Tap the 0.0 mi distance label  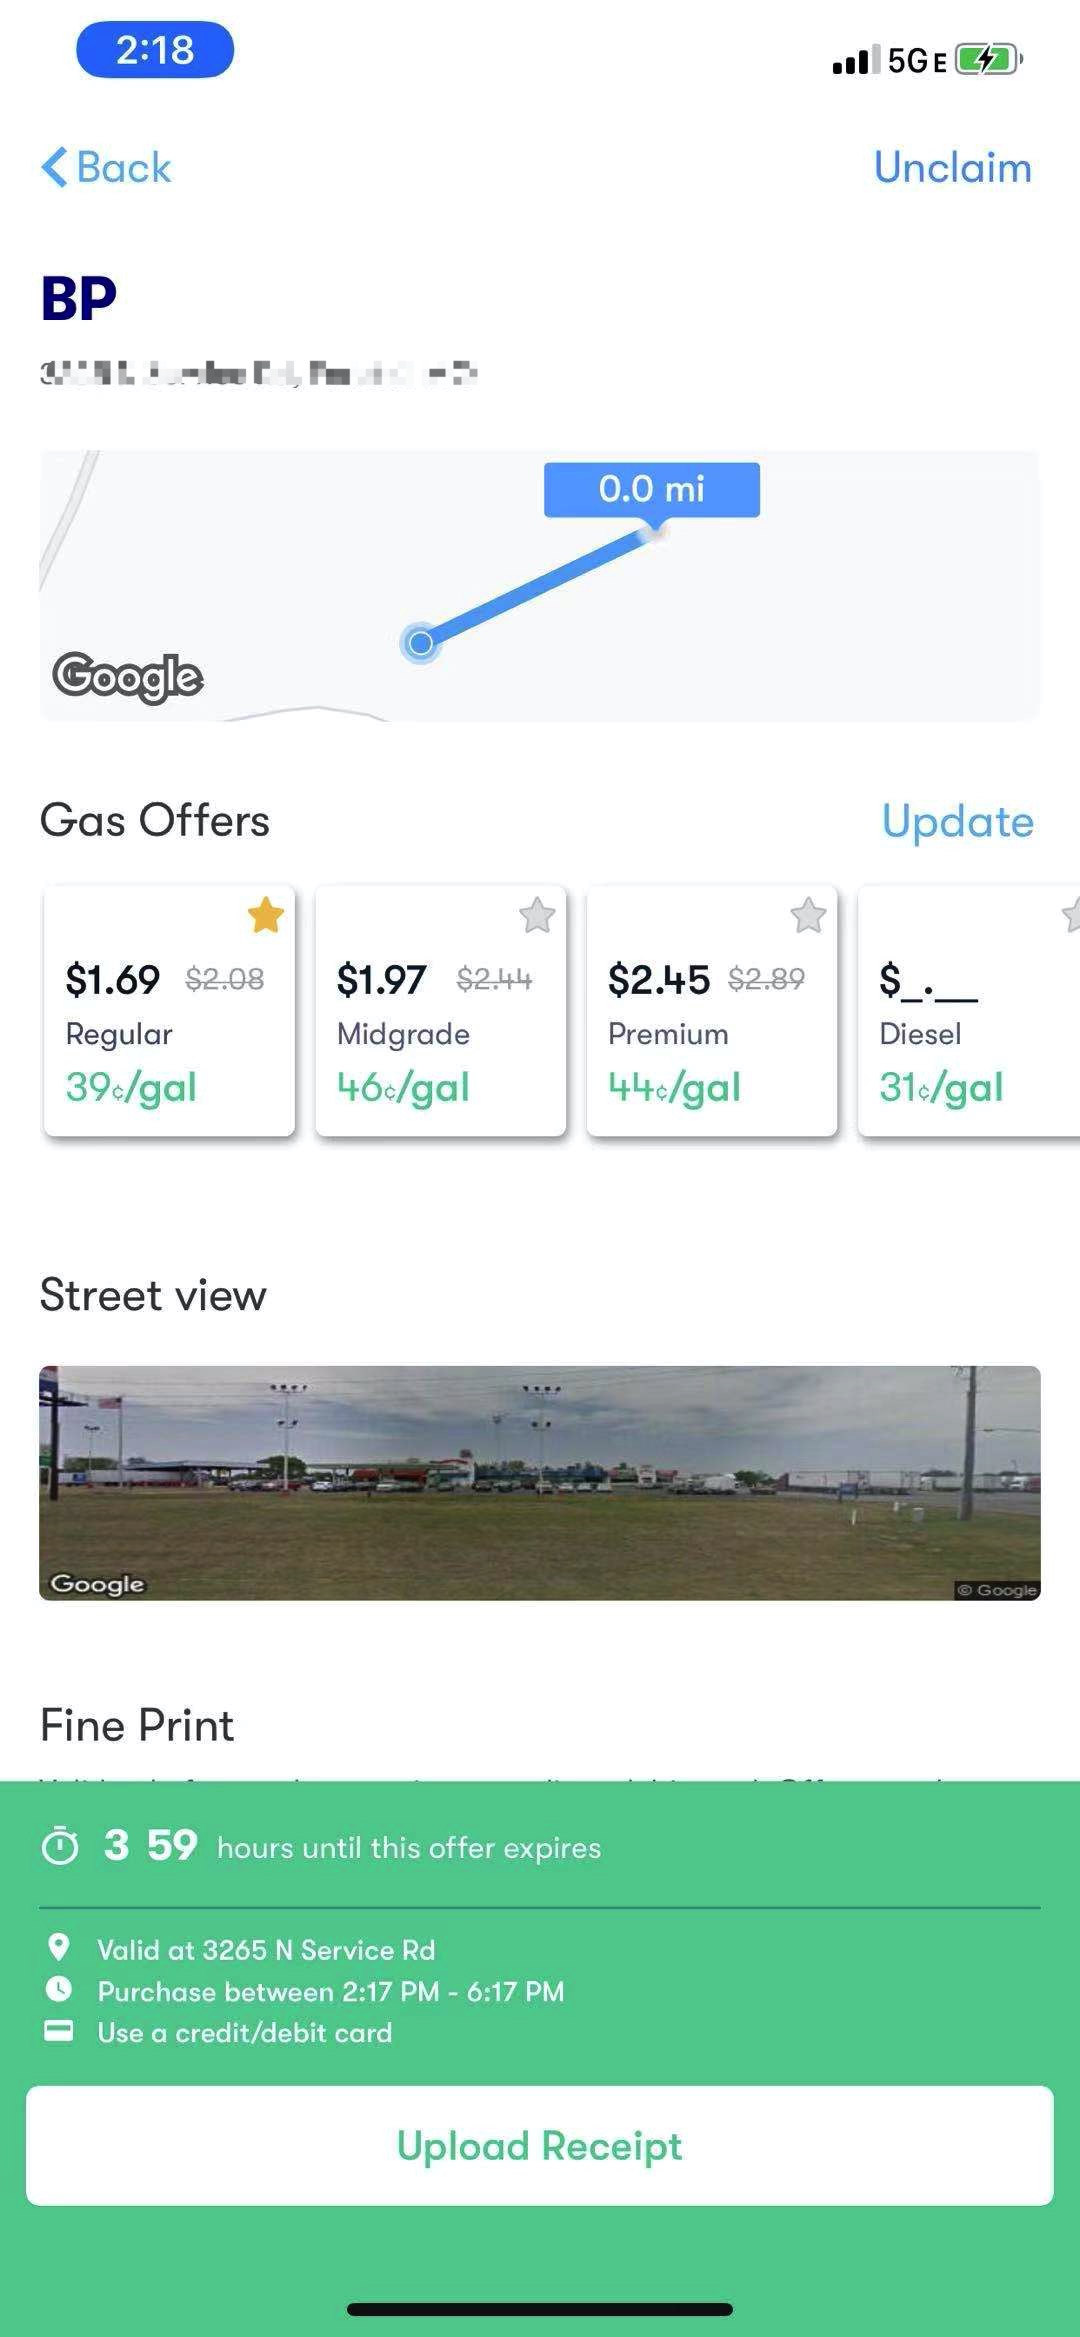click(652, 489)
